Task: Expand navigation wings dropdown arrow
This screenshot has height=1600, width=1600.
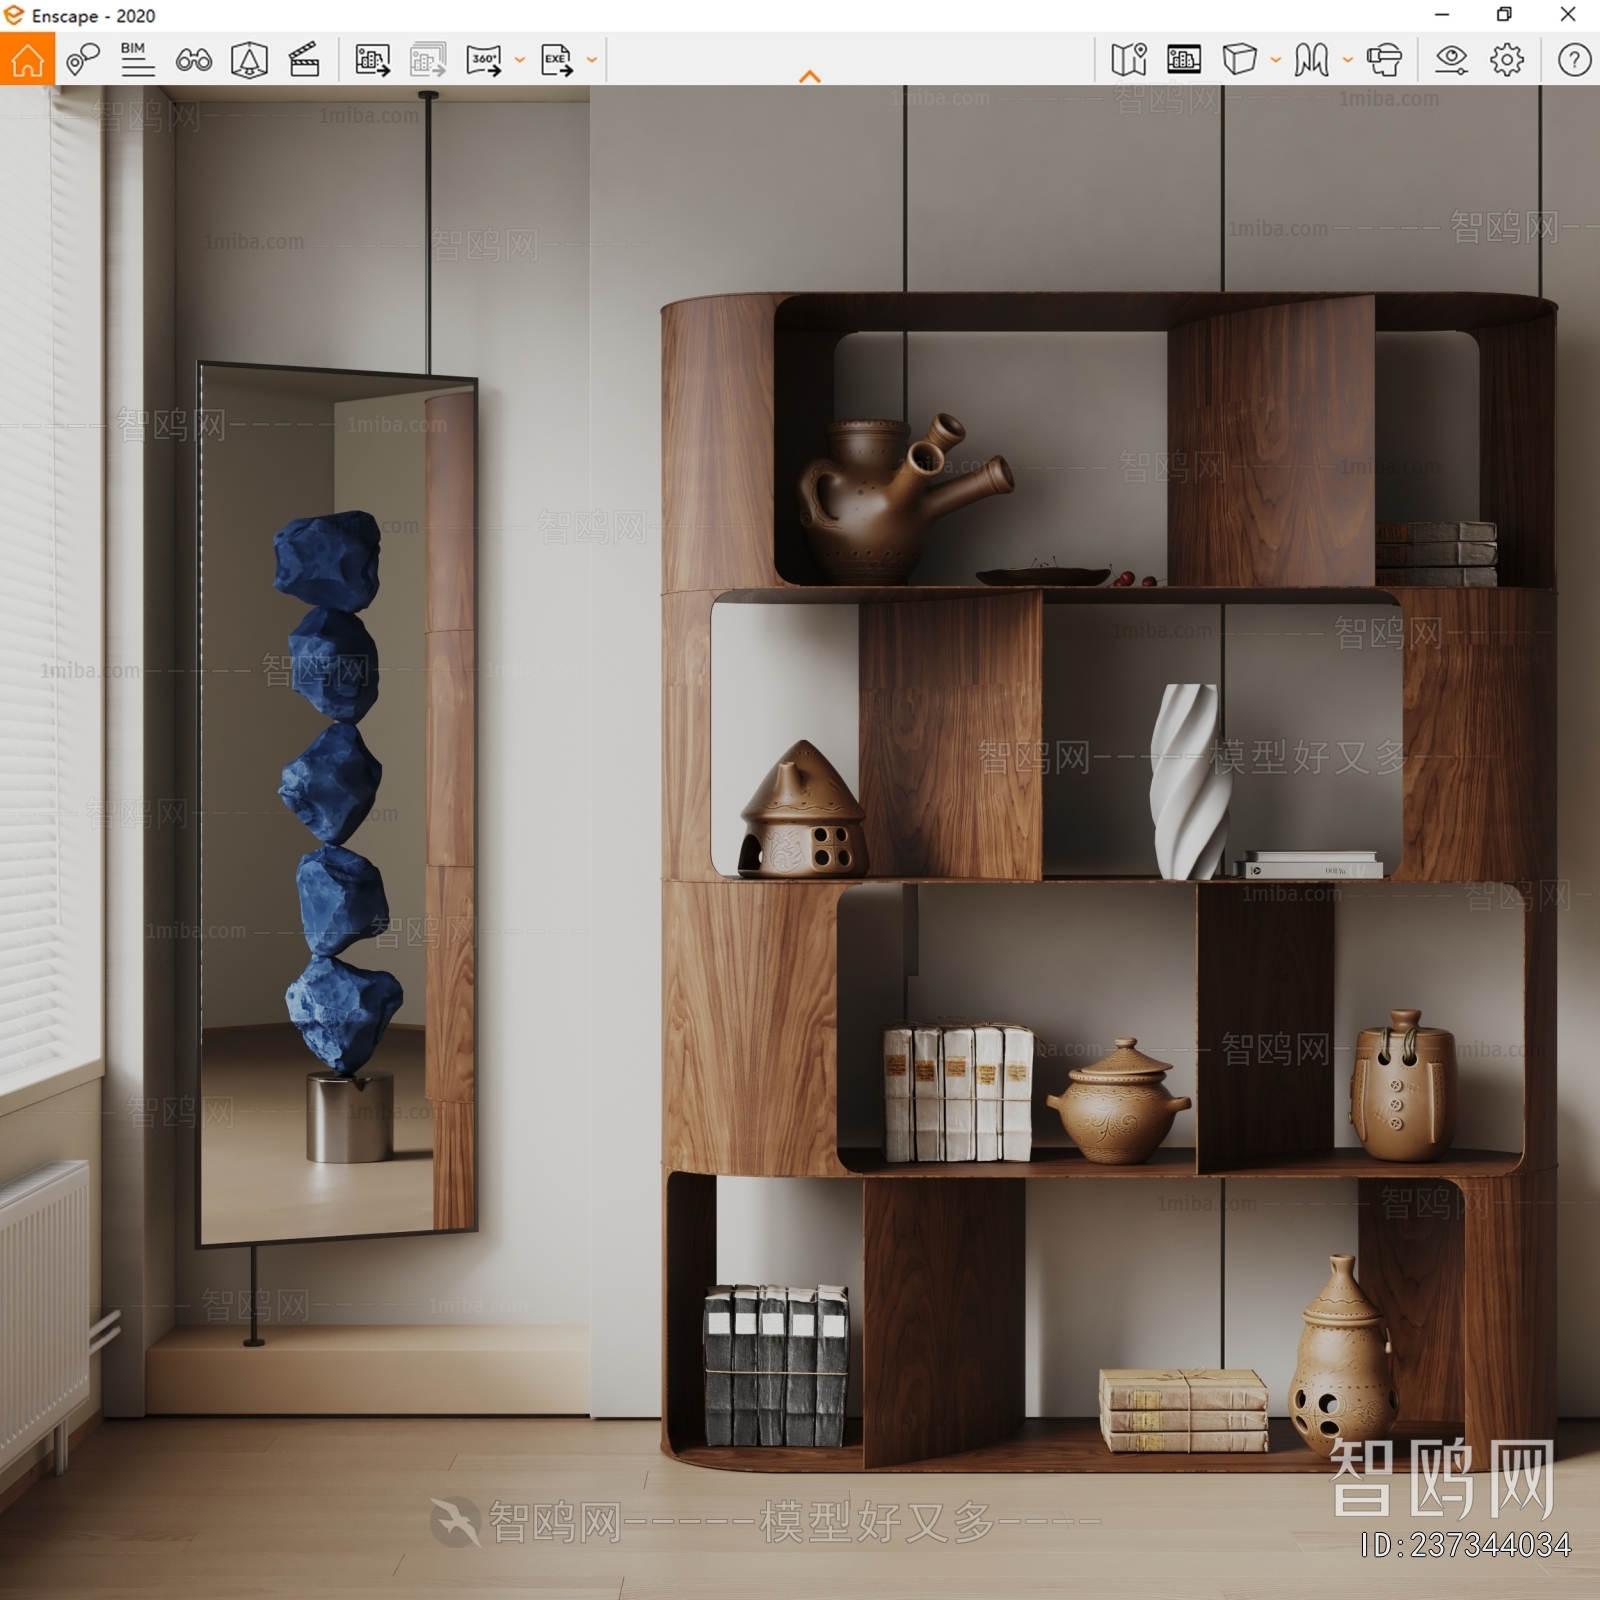Action: 1348,60
